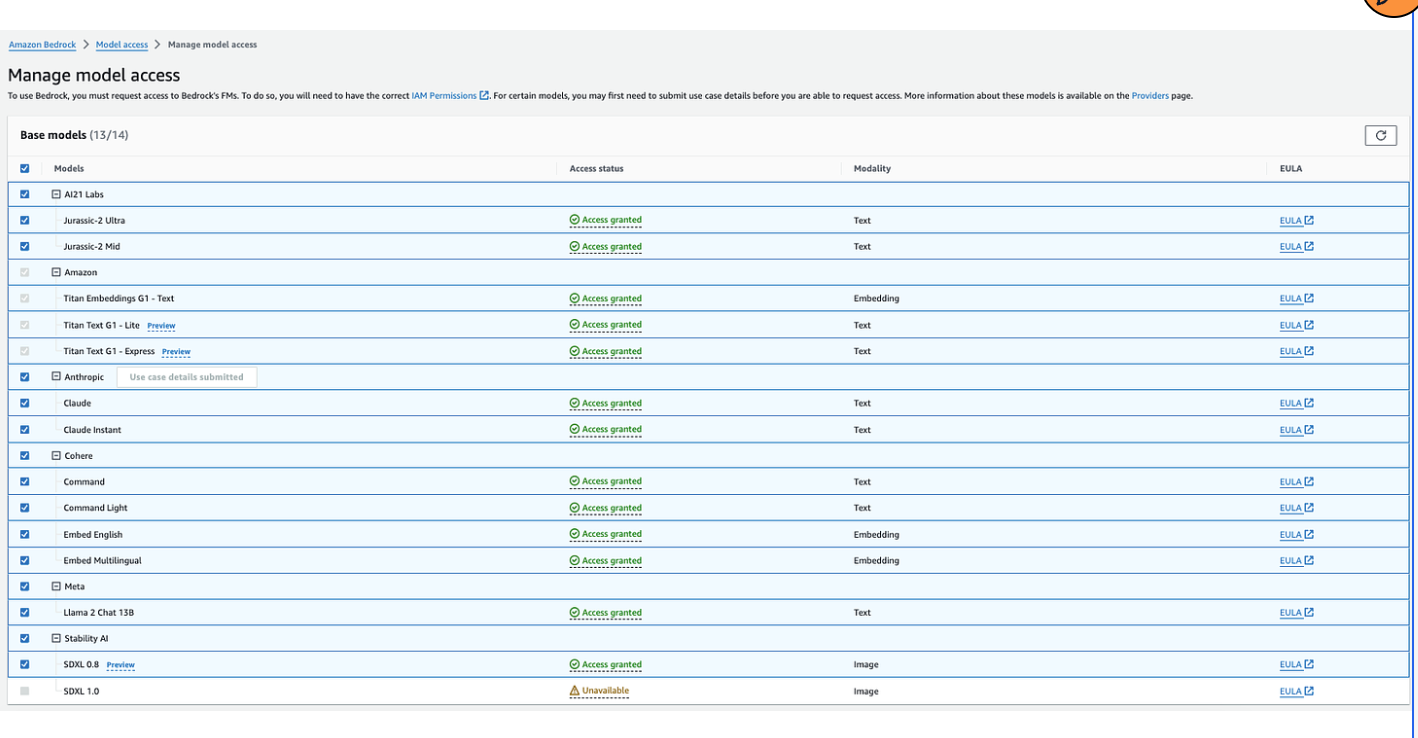Click Preview tag on Titan Text G1 - Express
Viewport: 1418px width, 738px height.
pos(176,351)
